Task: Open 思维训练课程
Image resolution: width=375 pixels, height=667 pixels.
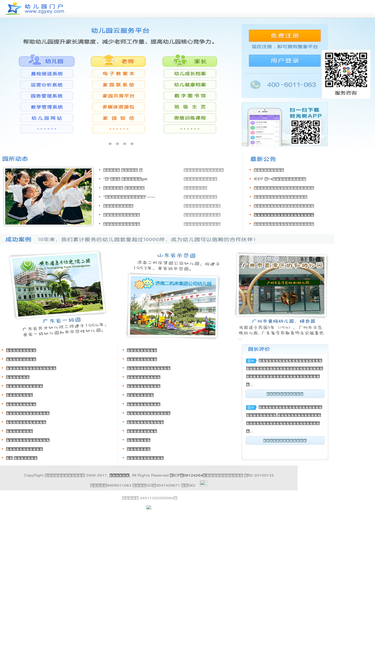Action: [190, 118]
